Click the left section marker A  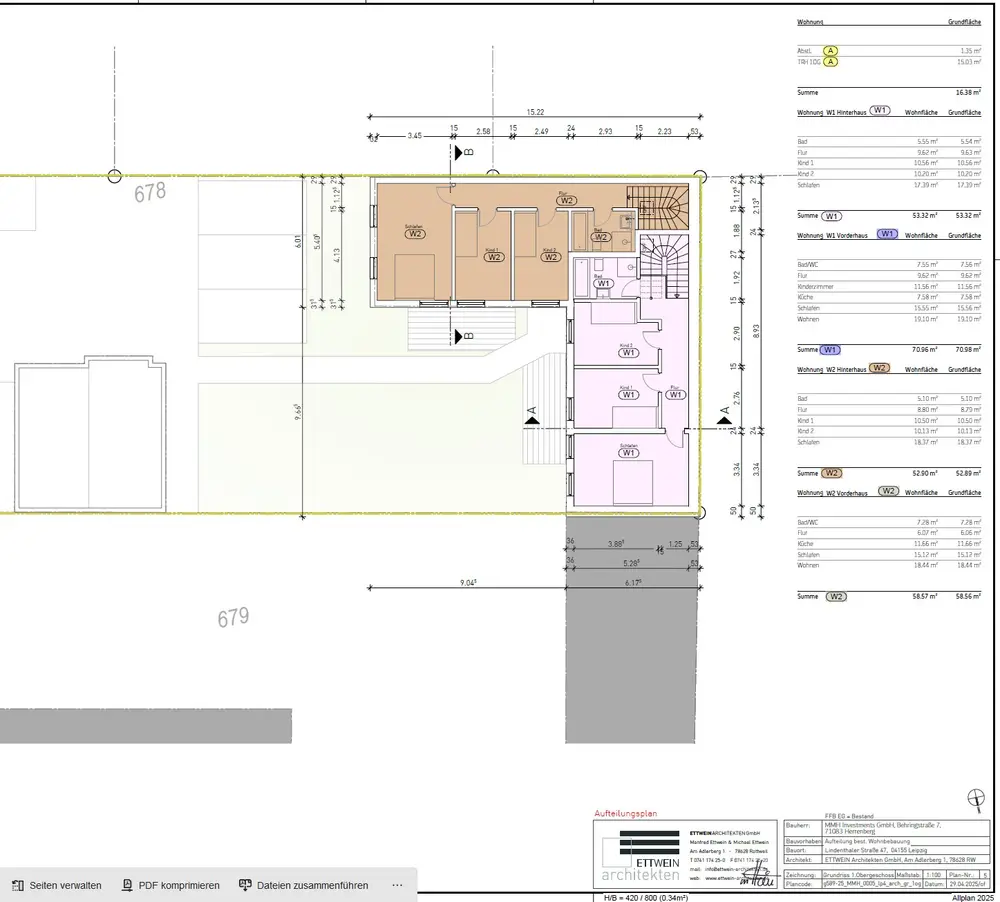coord(532,416)
